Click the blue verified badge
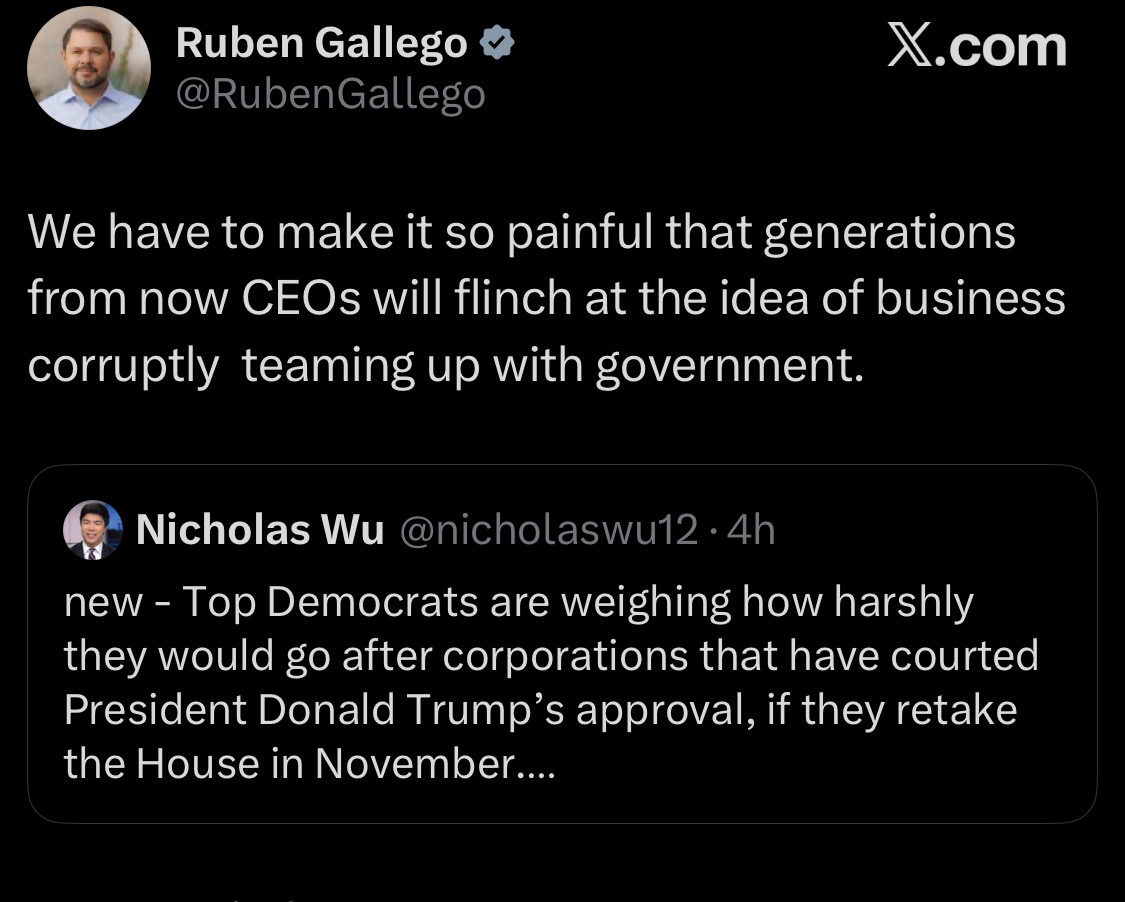Viewport: 1125px width, 902px height. click(x=498, y=42)
